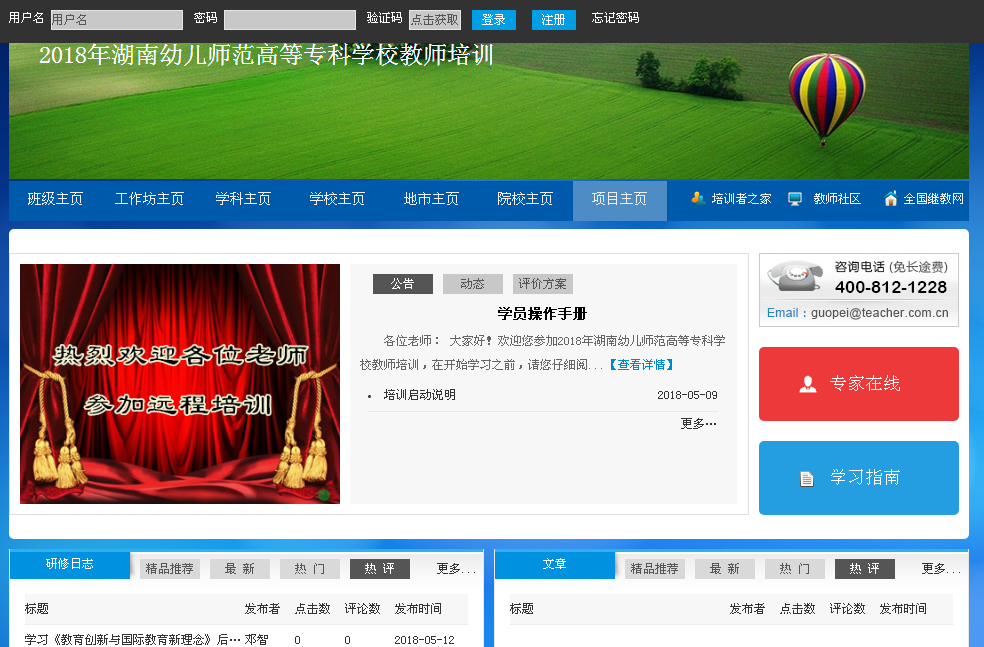Image resolution: width=984 pixels, height=647 pixels.
Task: Click into the 密码 password field
Action: pyautogui.click(x=289, y=20)
